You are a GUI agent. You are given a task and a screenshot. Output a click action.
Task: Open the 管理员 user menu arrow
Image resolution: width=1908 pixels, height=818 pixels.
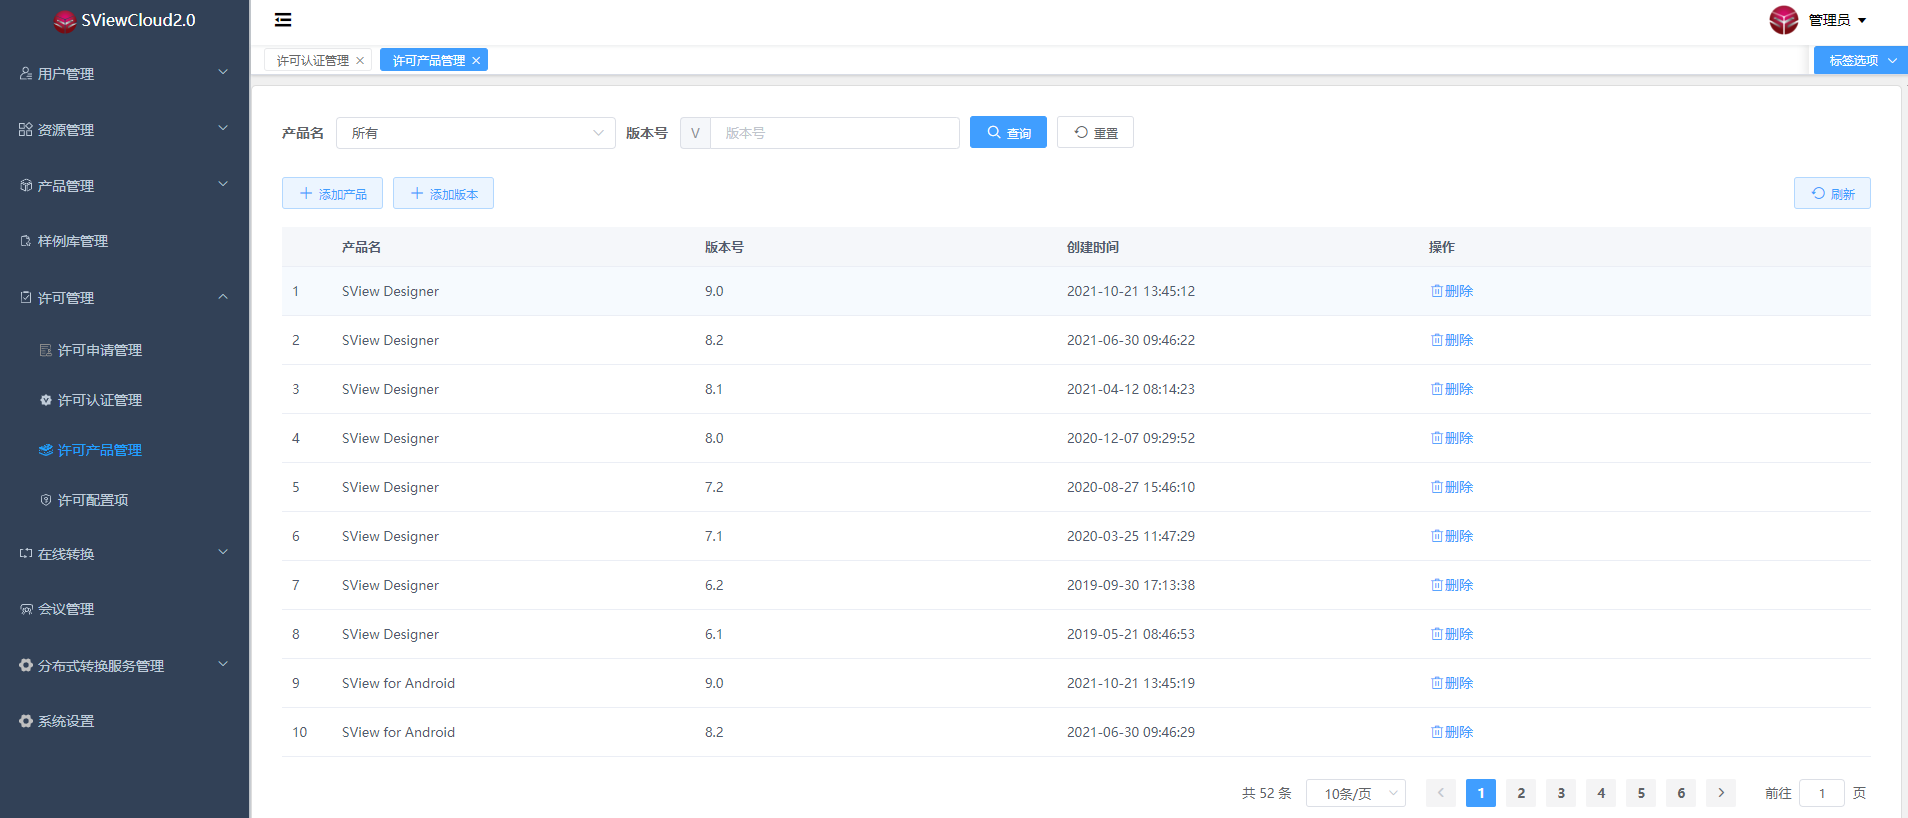click(1862, 21)
